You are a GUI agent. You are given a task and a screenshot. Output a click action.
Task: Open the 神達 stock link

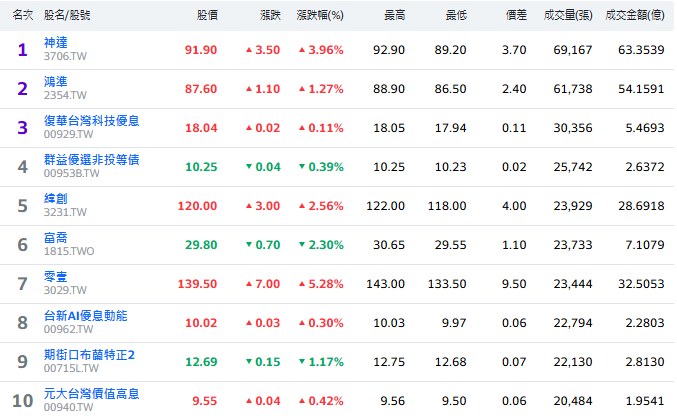[x=56, y=42]
